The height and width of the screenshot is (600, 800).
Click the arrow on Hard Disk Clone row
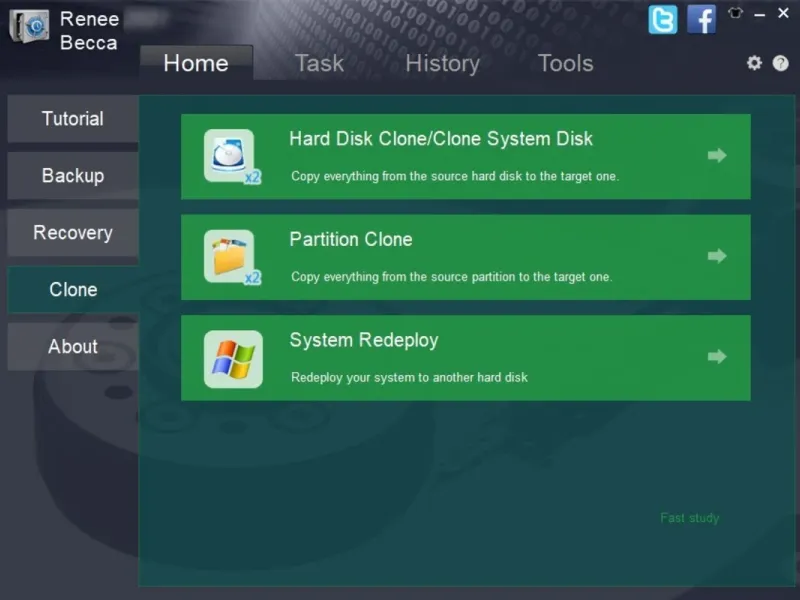point(717,155)
